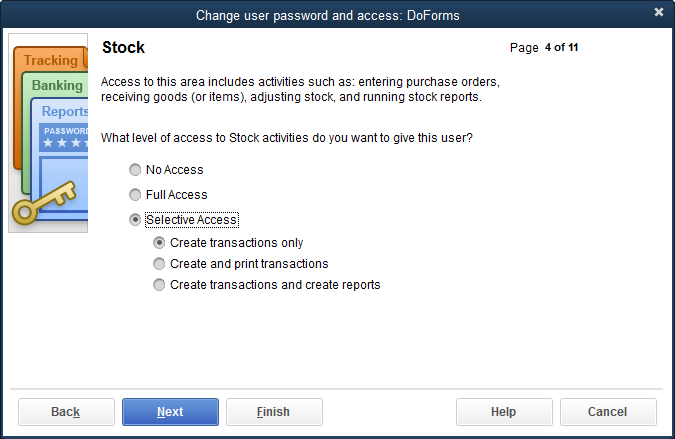Click the green Banking card graphic
This screenshot has height=439, width=675.
(56, 86)
